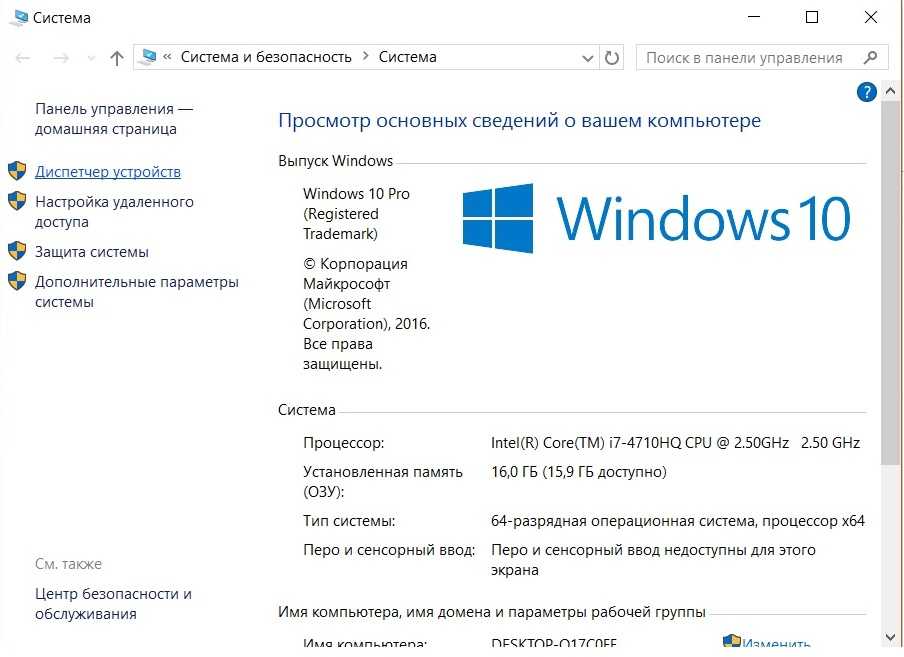The height and width of the screenshot is (657, 904).
Task: Select the Система breadcrumb in the address bar
Action: pos(407,57)
